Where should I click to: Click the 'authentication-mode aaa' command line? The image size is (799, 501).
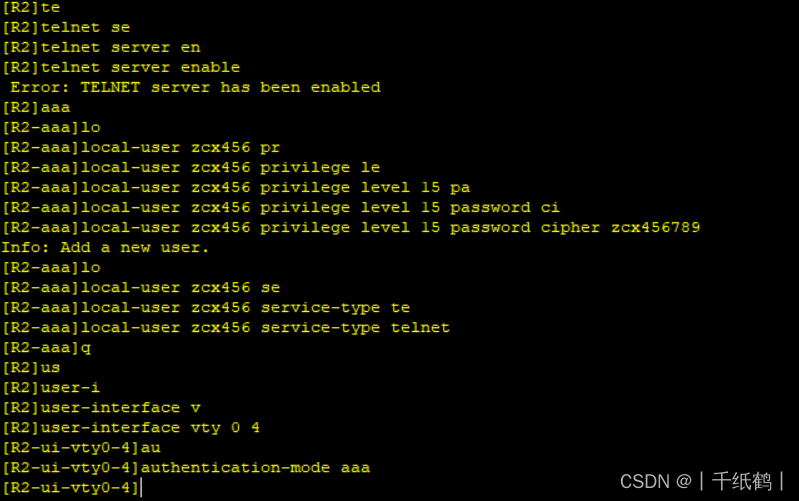click(186, 468)
